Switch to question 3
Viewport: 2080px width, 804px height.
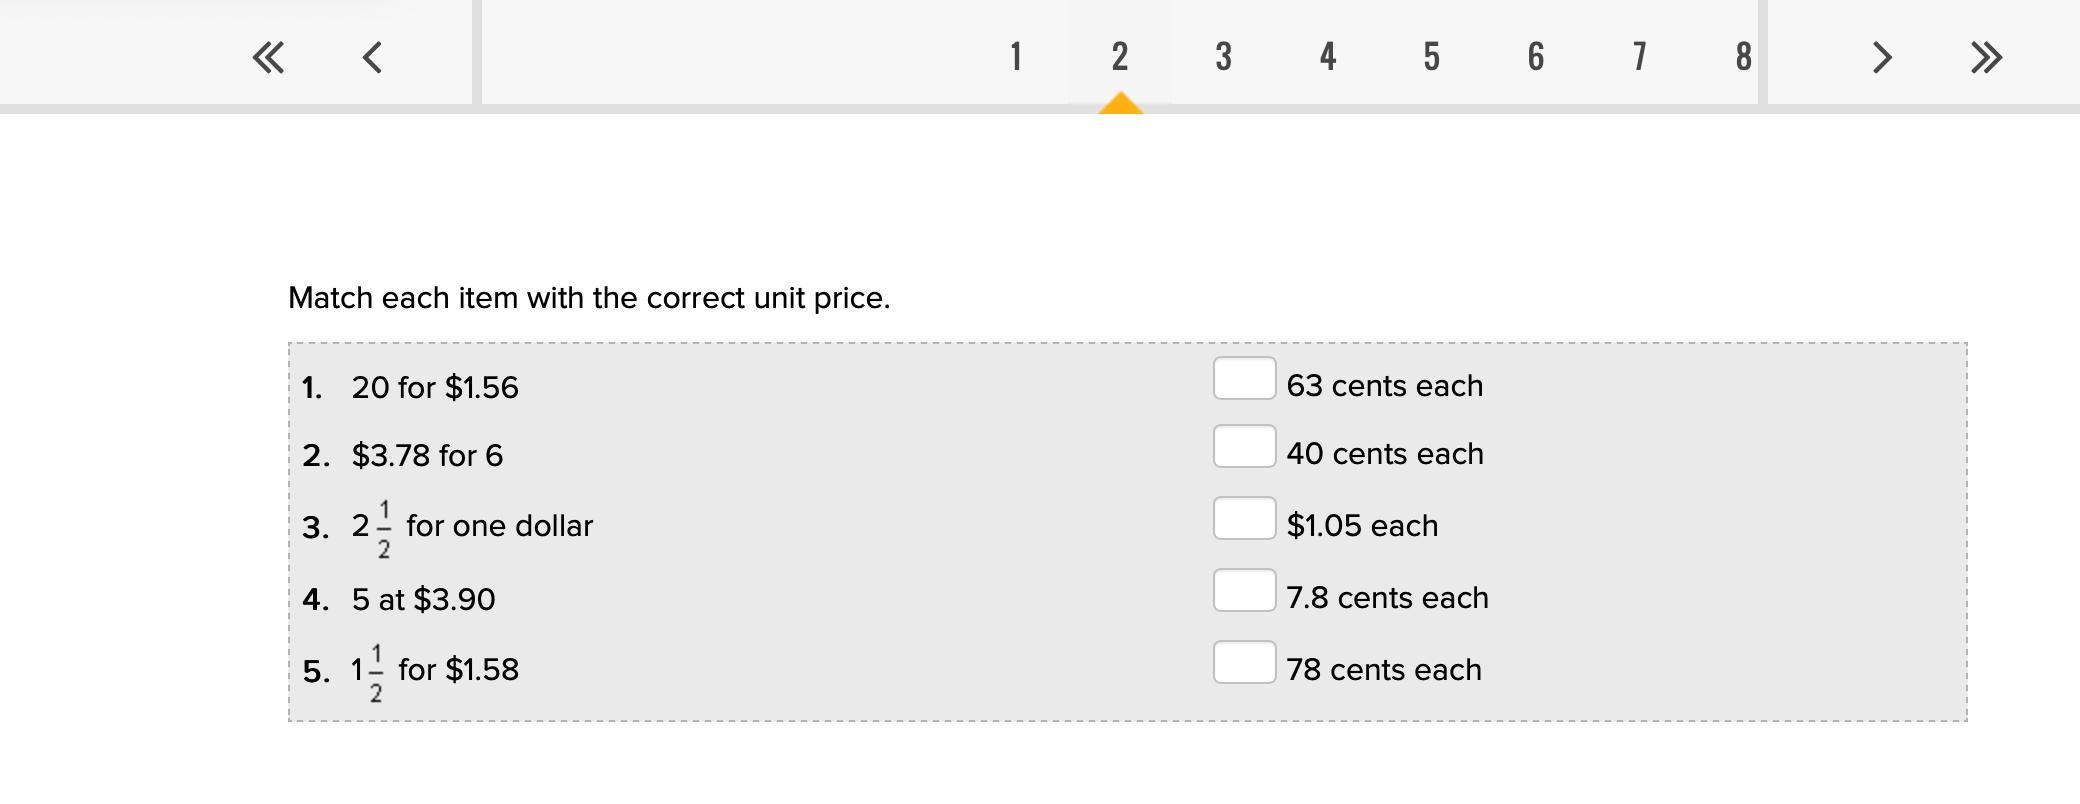[x=1224, y=57]
